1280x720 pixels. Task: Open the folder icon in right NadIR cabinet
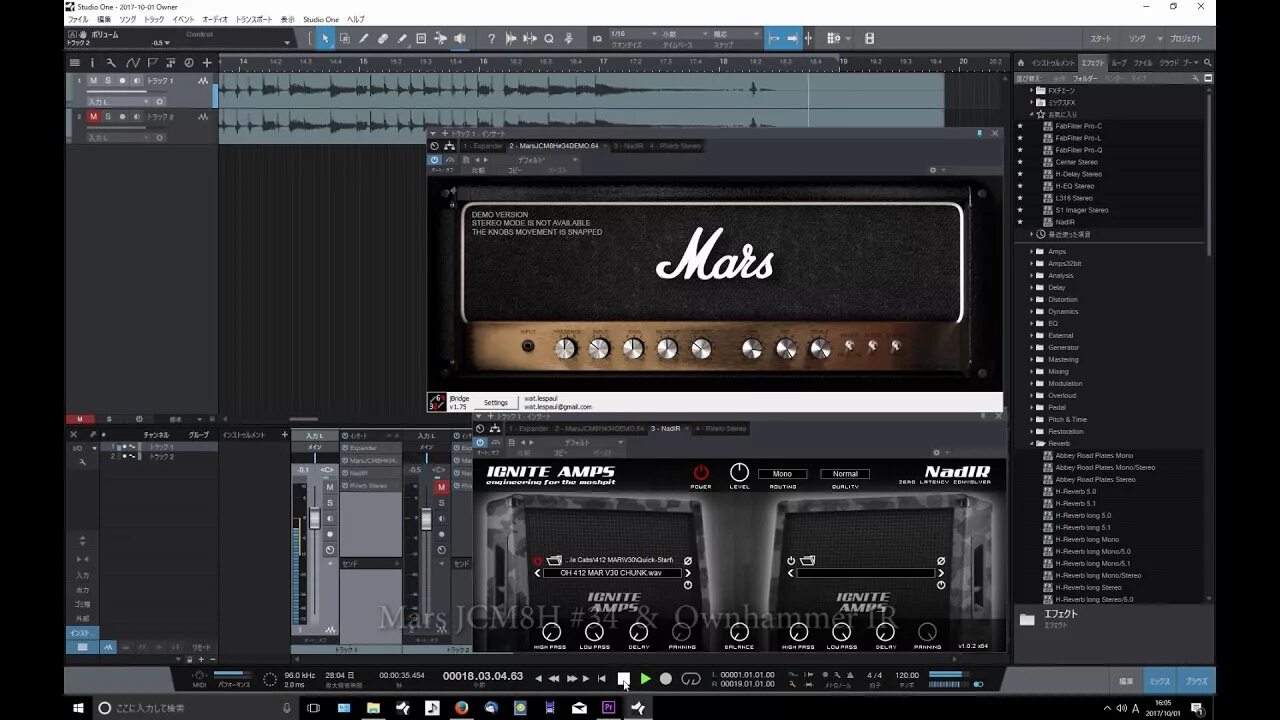807,560
